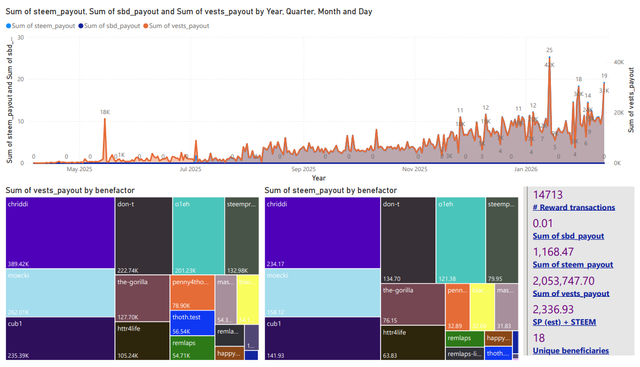Open the Sum of sbd_payout card link
The width and height of the screenshot is (640, 367).
pos(568,236)
